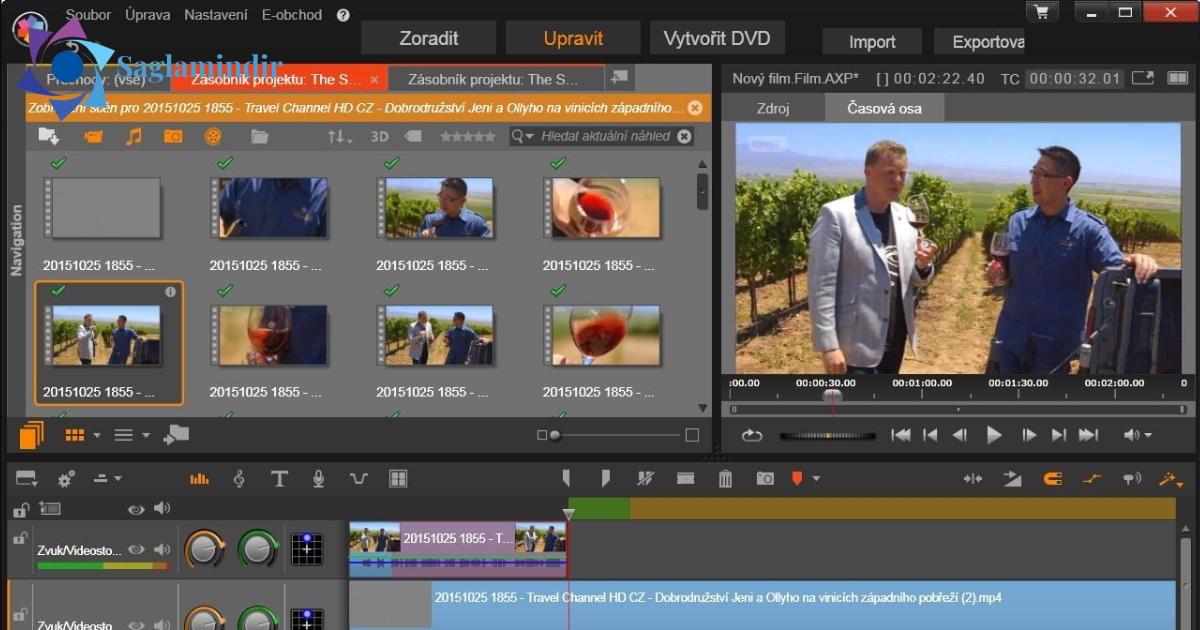Filter library by audio music note icon
This screenshot has height=630, width=1200.
(x=133, y=136)
